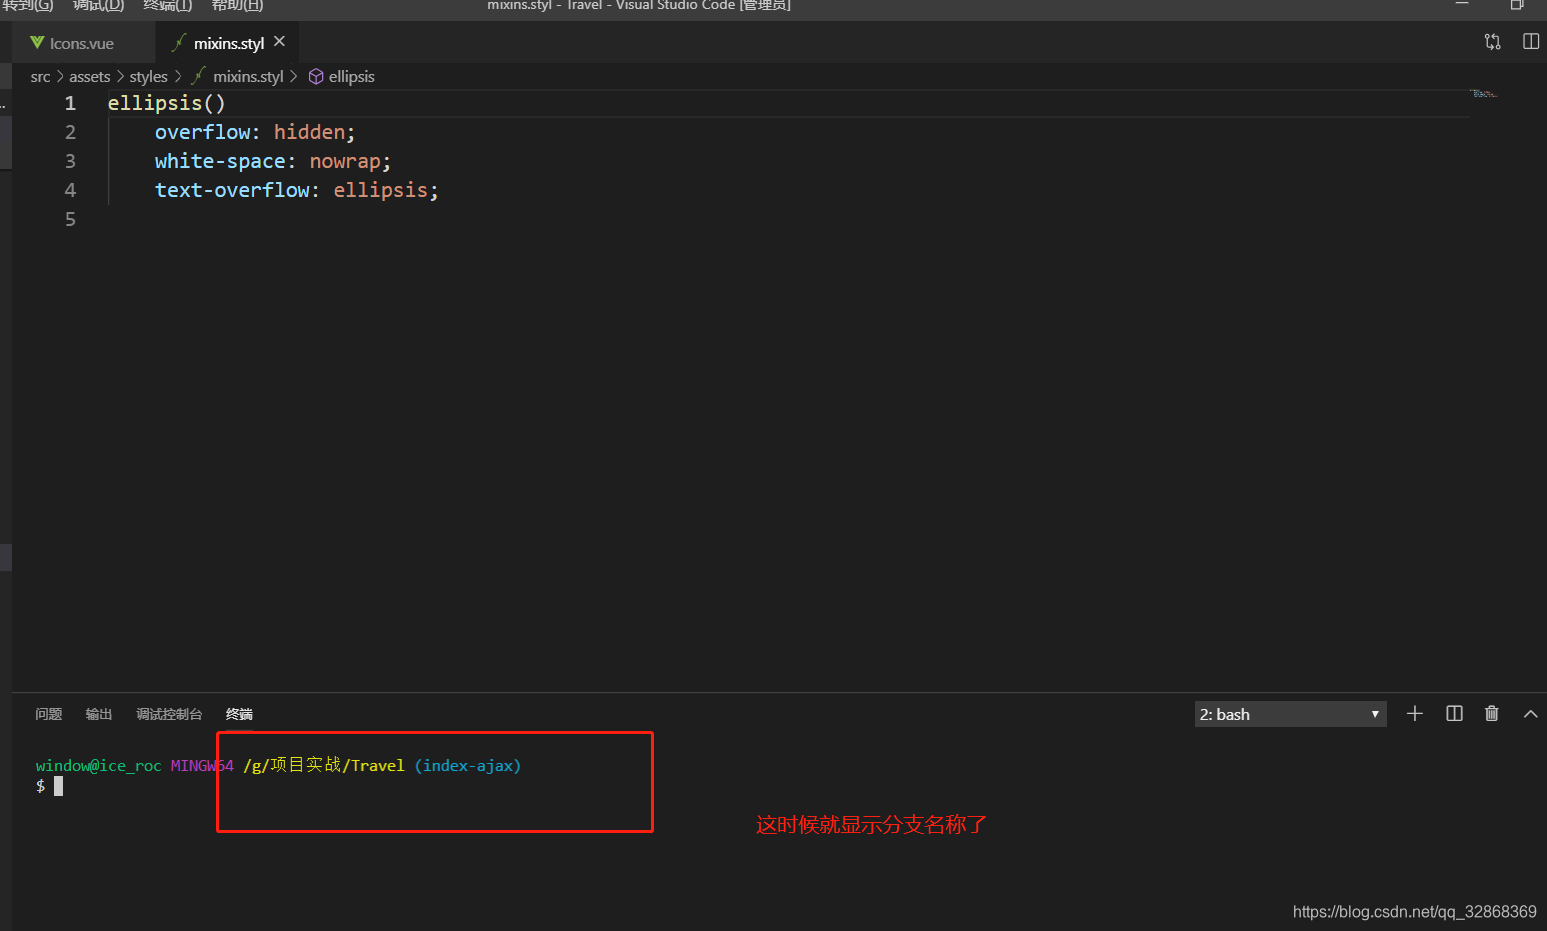The image size is (1547, 931).
Task: Click '(index-ajax)' branch name in terminal
Action: pyautogui.click(x=468, y=766)
